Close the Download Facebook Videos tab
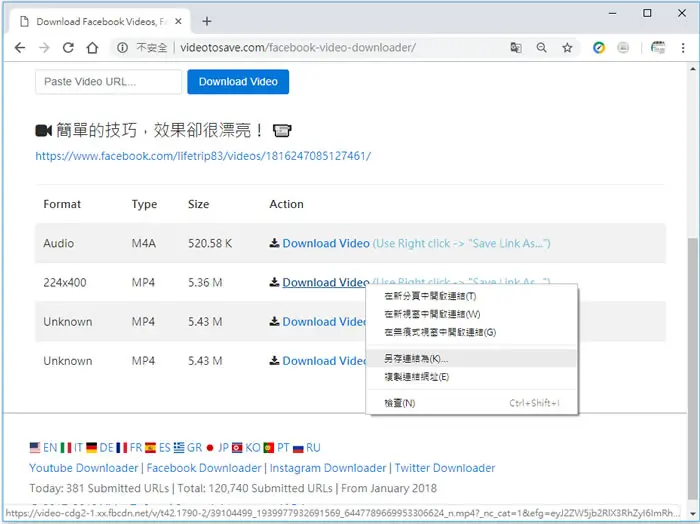The width and height of the screenshot is (700, 524). 178,21
